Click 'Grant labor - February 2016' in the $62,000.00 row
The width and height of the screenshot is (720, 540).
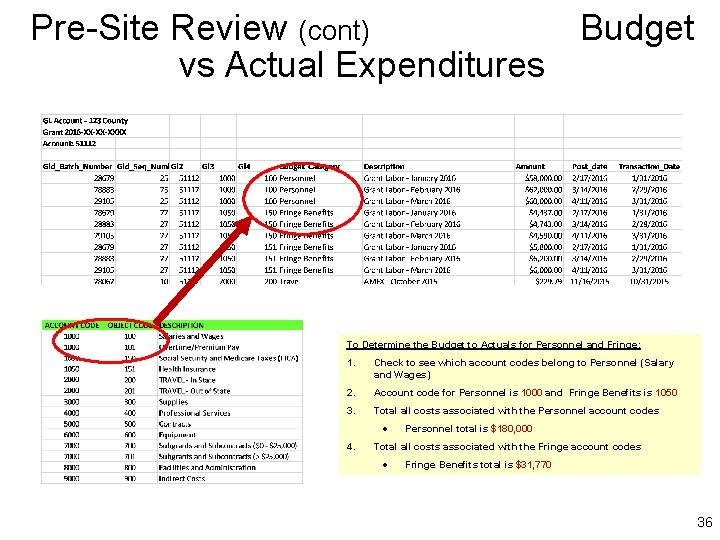click(x=412, y=190)
